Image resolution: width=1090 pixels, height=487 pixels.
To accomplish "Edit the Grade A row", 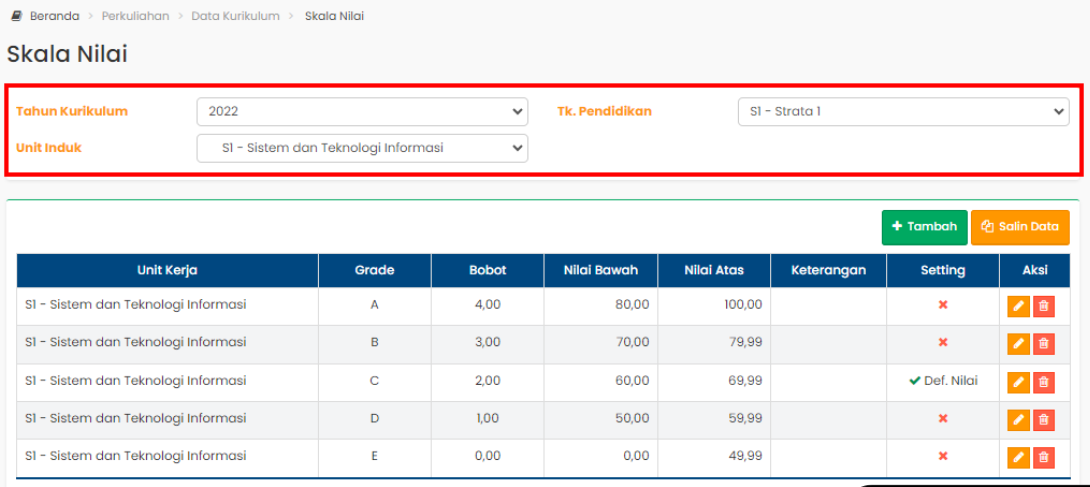I will tap(1018, 306).
